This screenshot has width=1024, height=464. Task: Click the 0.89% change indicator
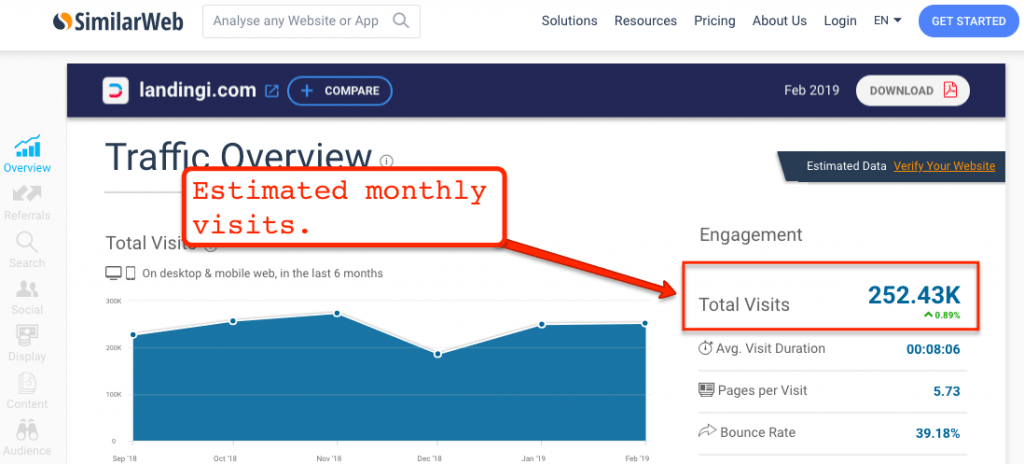click(942, 315)
